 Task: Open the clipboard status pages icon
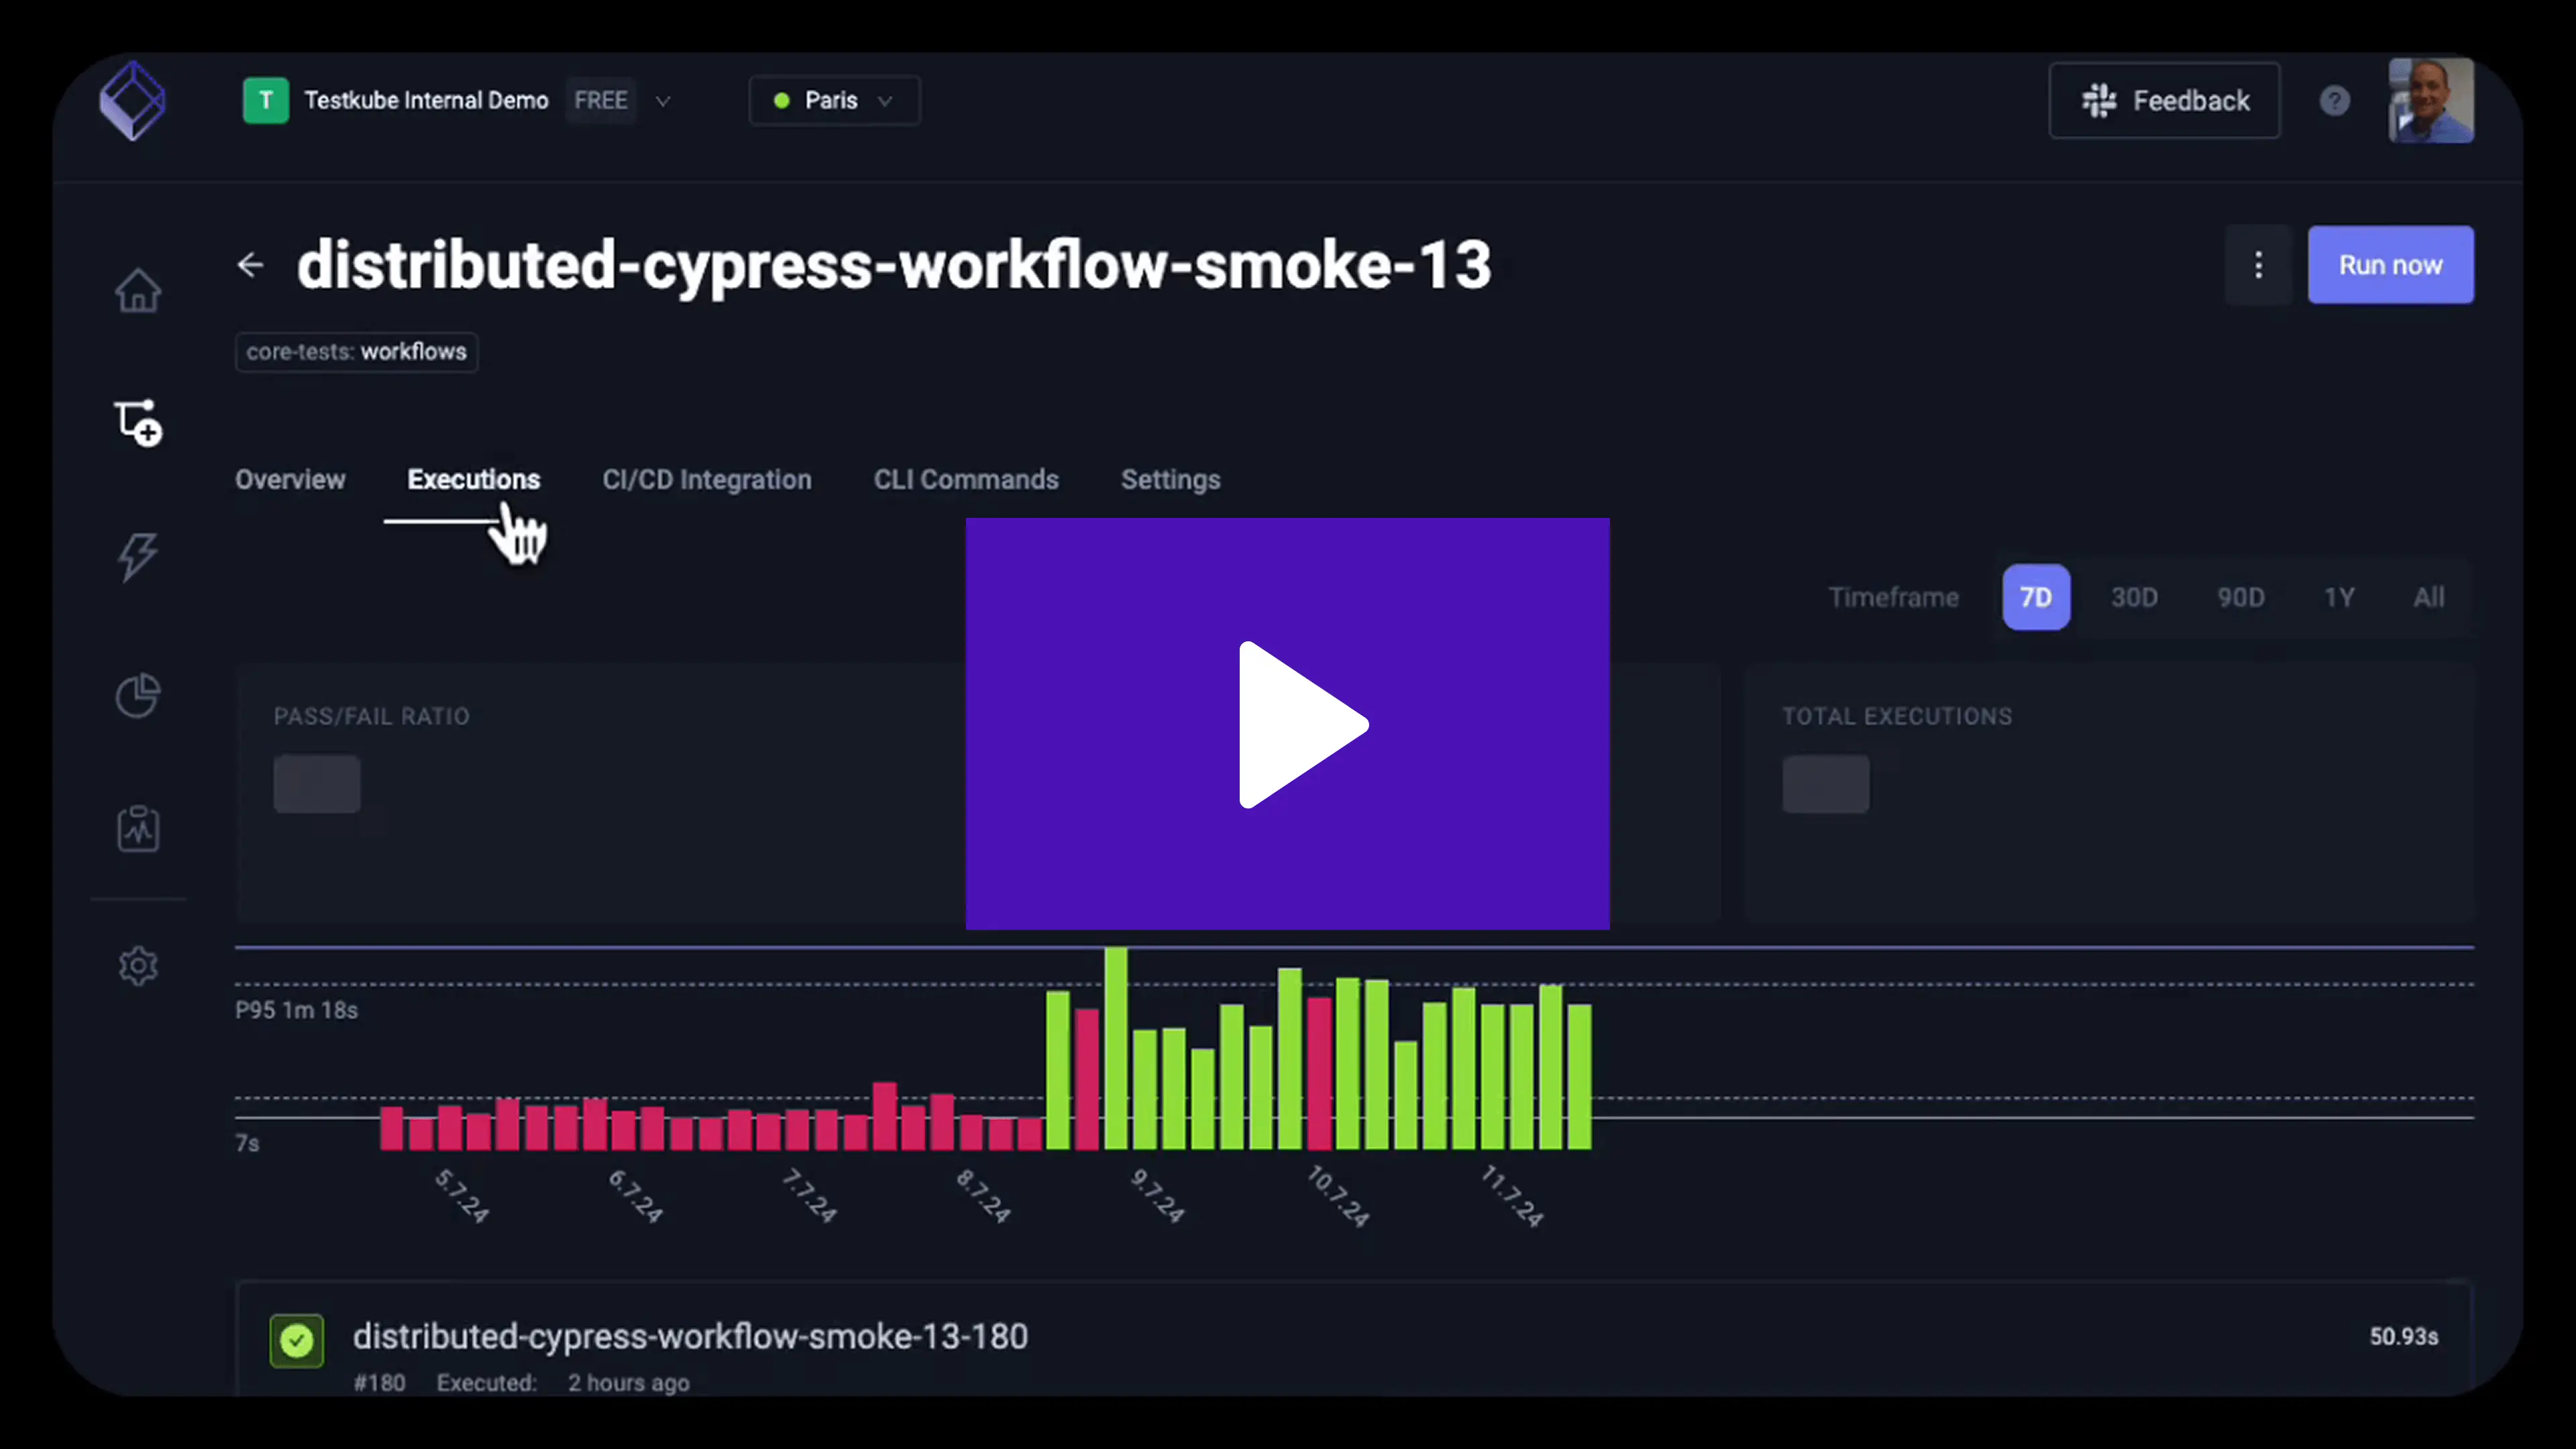(x=138, y=828)
